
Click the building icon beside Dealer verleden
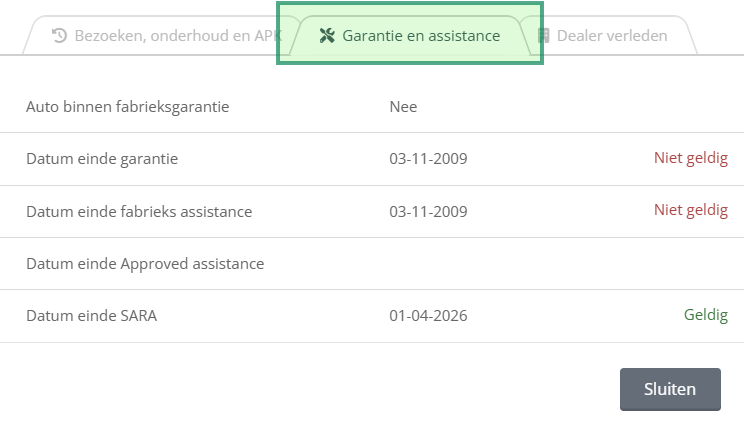point(543,36)
